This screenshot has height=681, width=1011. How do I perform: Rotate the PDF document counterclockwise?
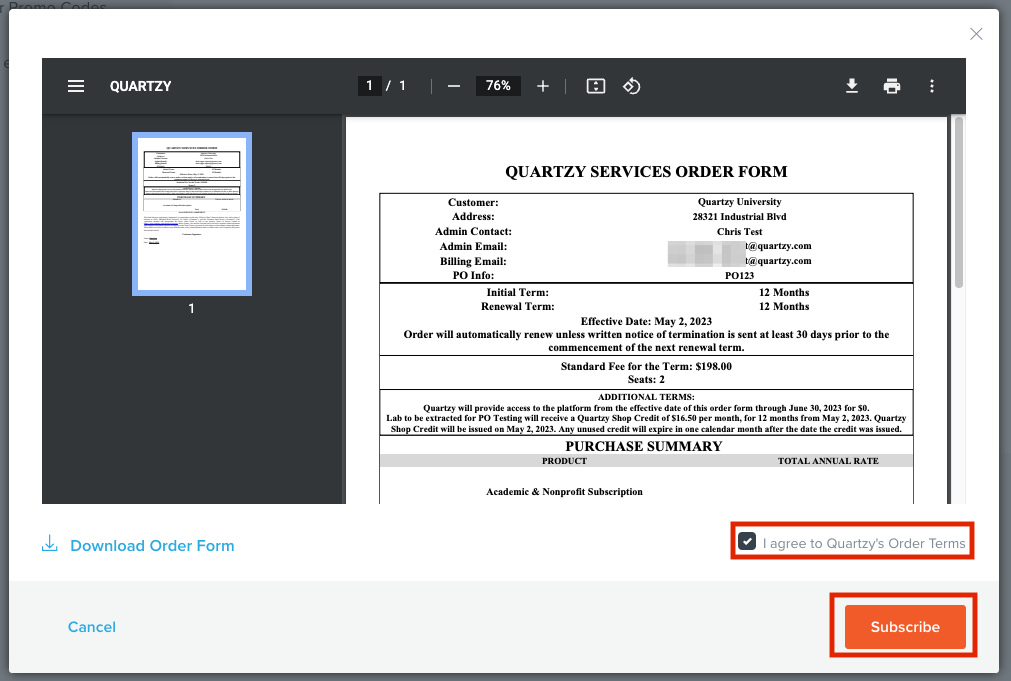pyautogui.click(x=631, y=86)
